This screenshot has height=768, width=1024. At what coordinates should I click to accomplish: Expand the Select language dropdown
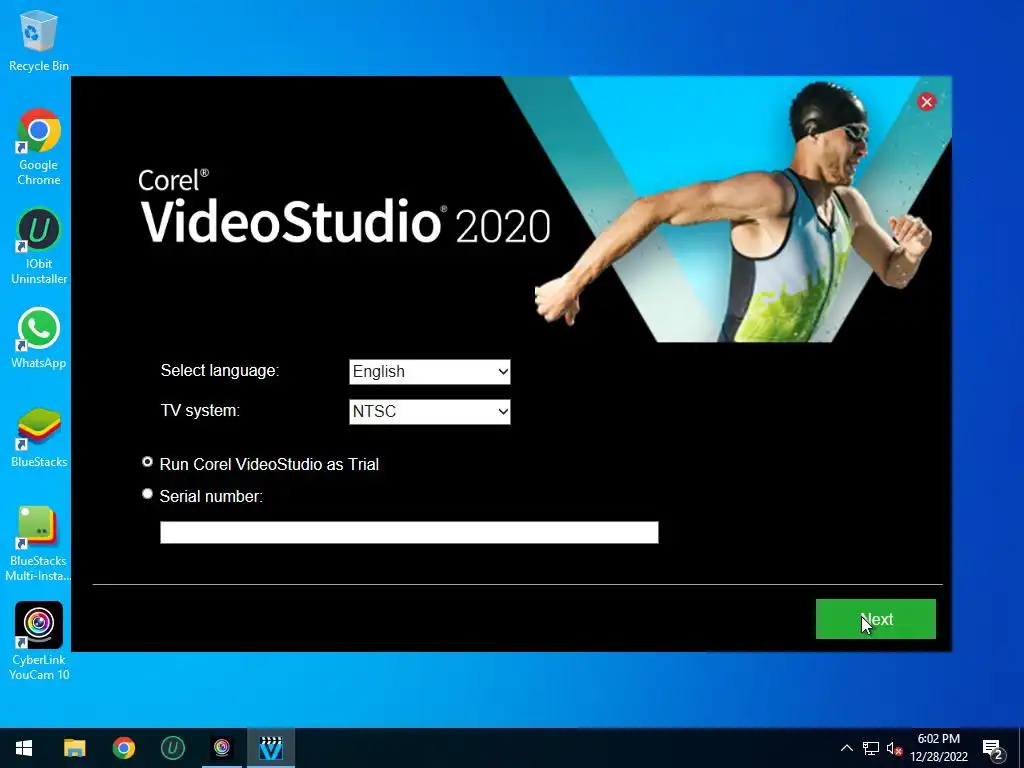[430, 372]
